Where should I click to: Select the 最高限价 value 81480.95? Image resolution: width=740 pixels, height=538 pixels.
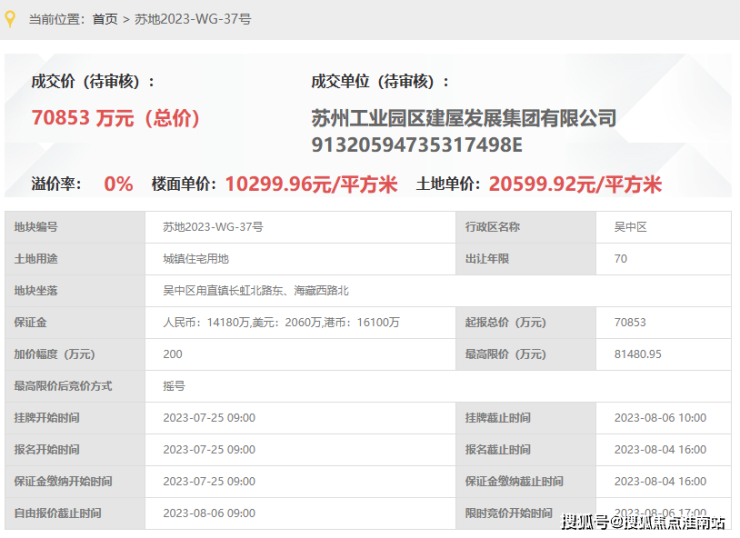click(636, 354)
